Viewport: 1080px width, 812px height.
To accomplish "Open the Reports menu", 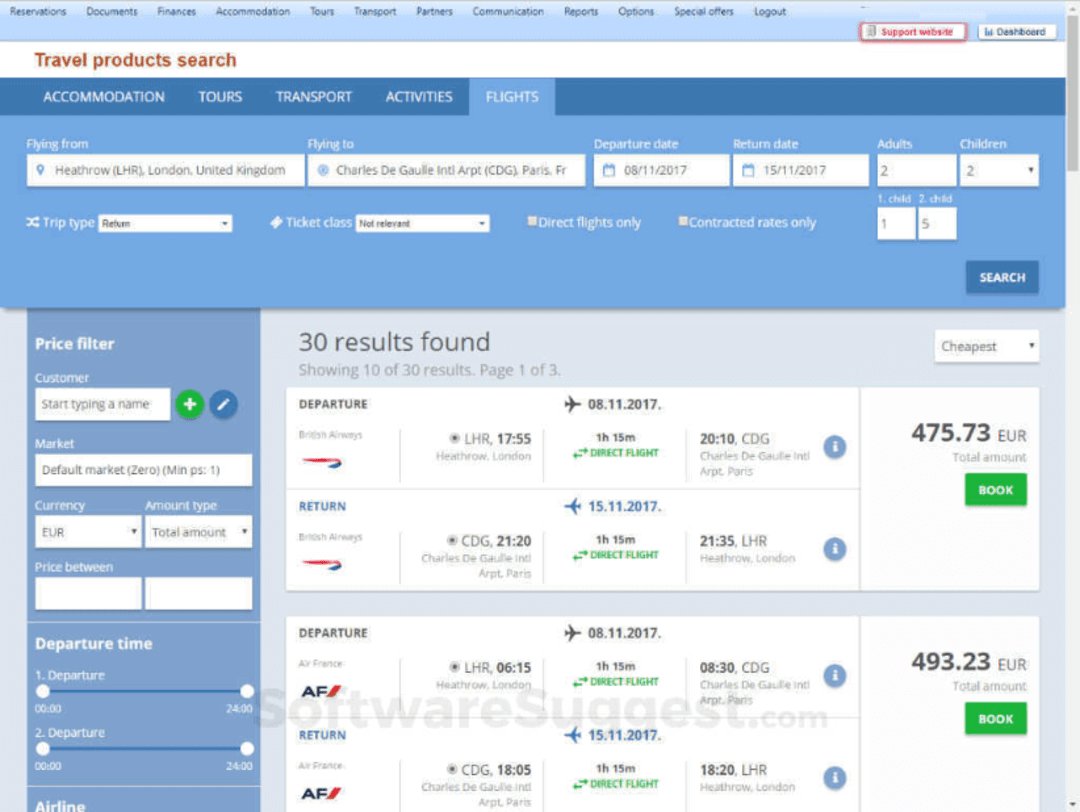I will pyautogui.click(x=581, y=11).
